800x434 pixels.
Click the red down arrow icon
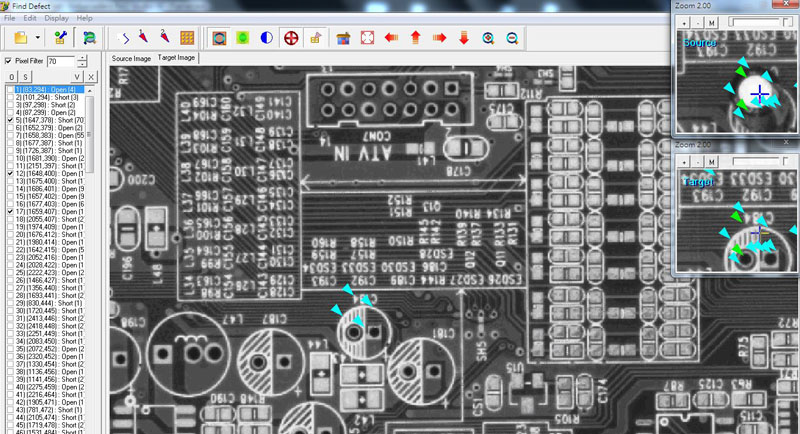point(463,38)
